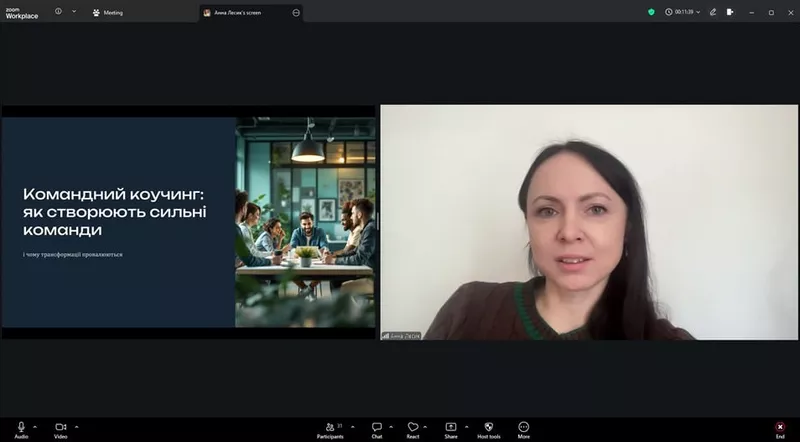Click the Share screen icon
This screenshot has width=800, height=442.
(x=450, y=427)
